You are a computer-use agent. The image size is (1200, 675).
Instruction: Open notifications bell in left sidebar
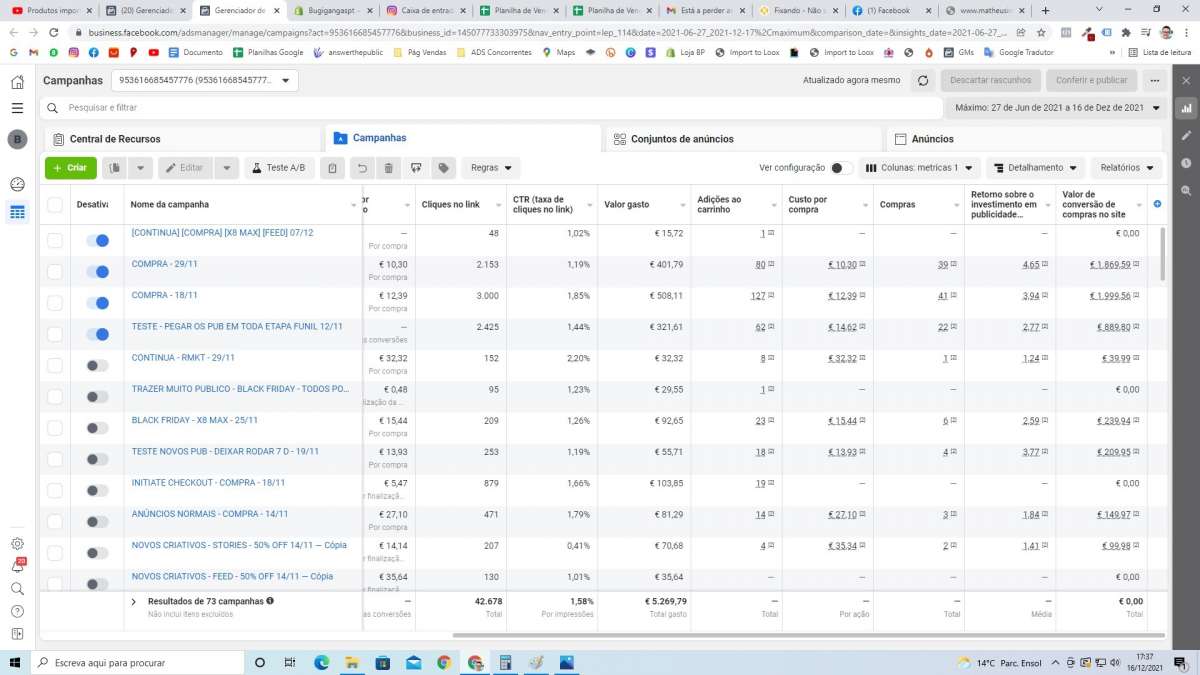(17, 566)
